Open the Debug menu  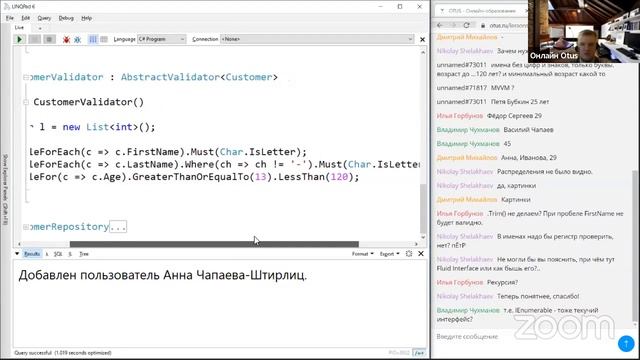[x=66, y=18]
